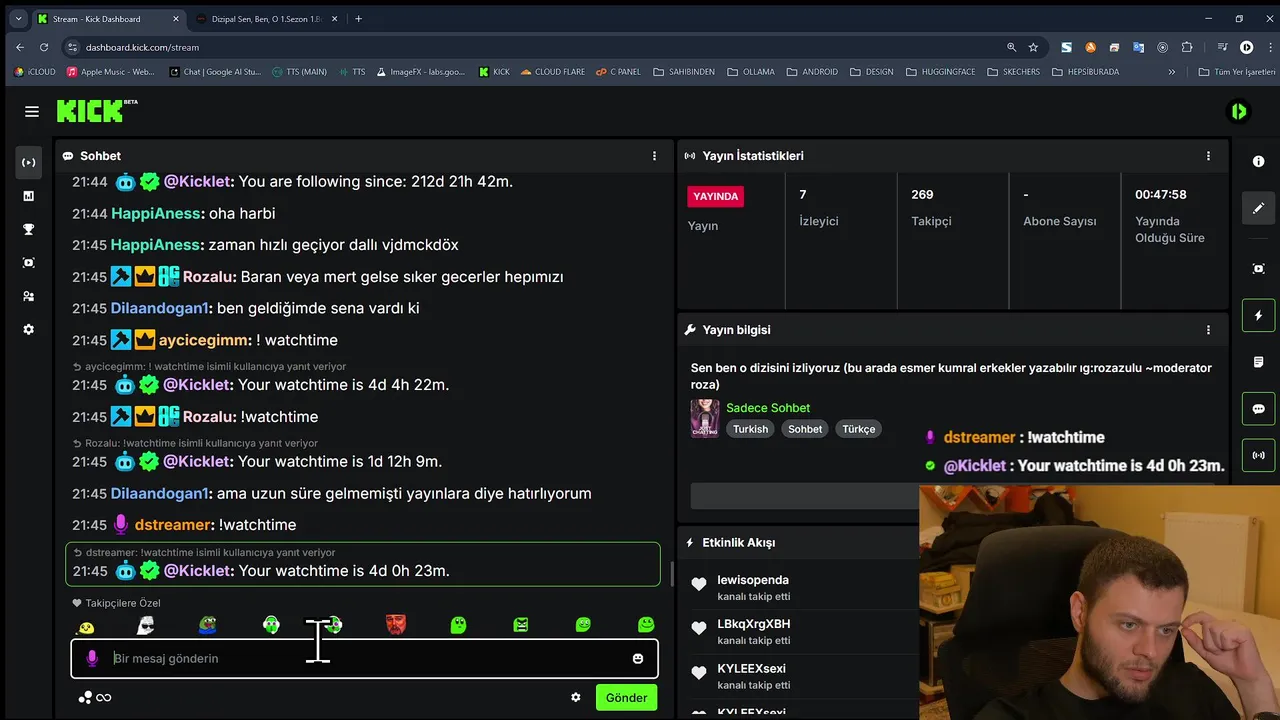Click username aycicegimm in chat
This screenshot has height=720, width=1280.
pyautogui.click(x=205, y=340)
